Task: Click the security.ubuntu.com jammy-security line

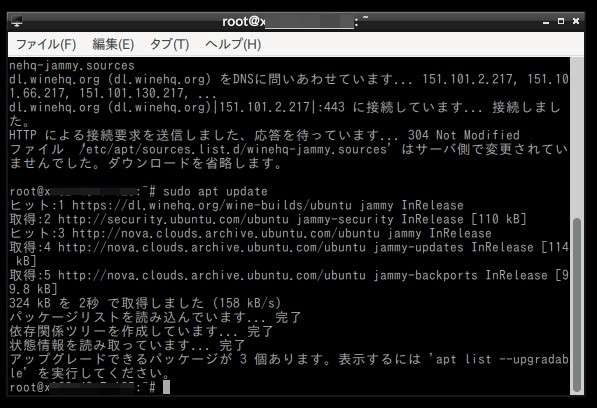Action: point(268,219)
